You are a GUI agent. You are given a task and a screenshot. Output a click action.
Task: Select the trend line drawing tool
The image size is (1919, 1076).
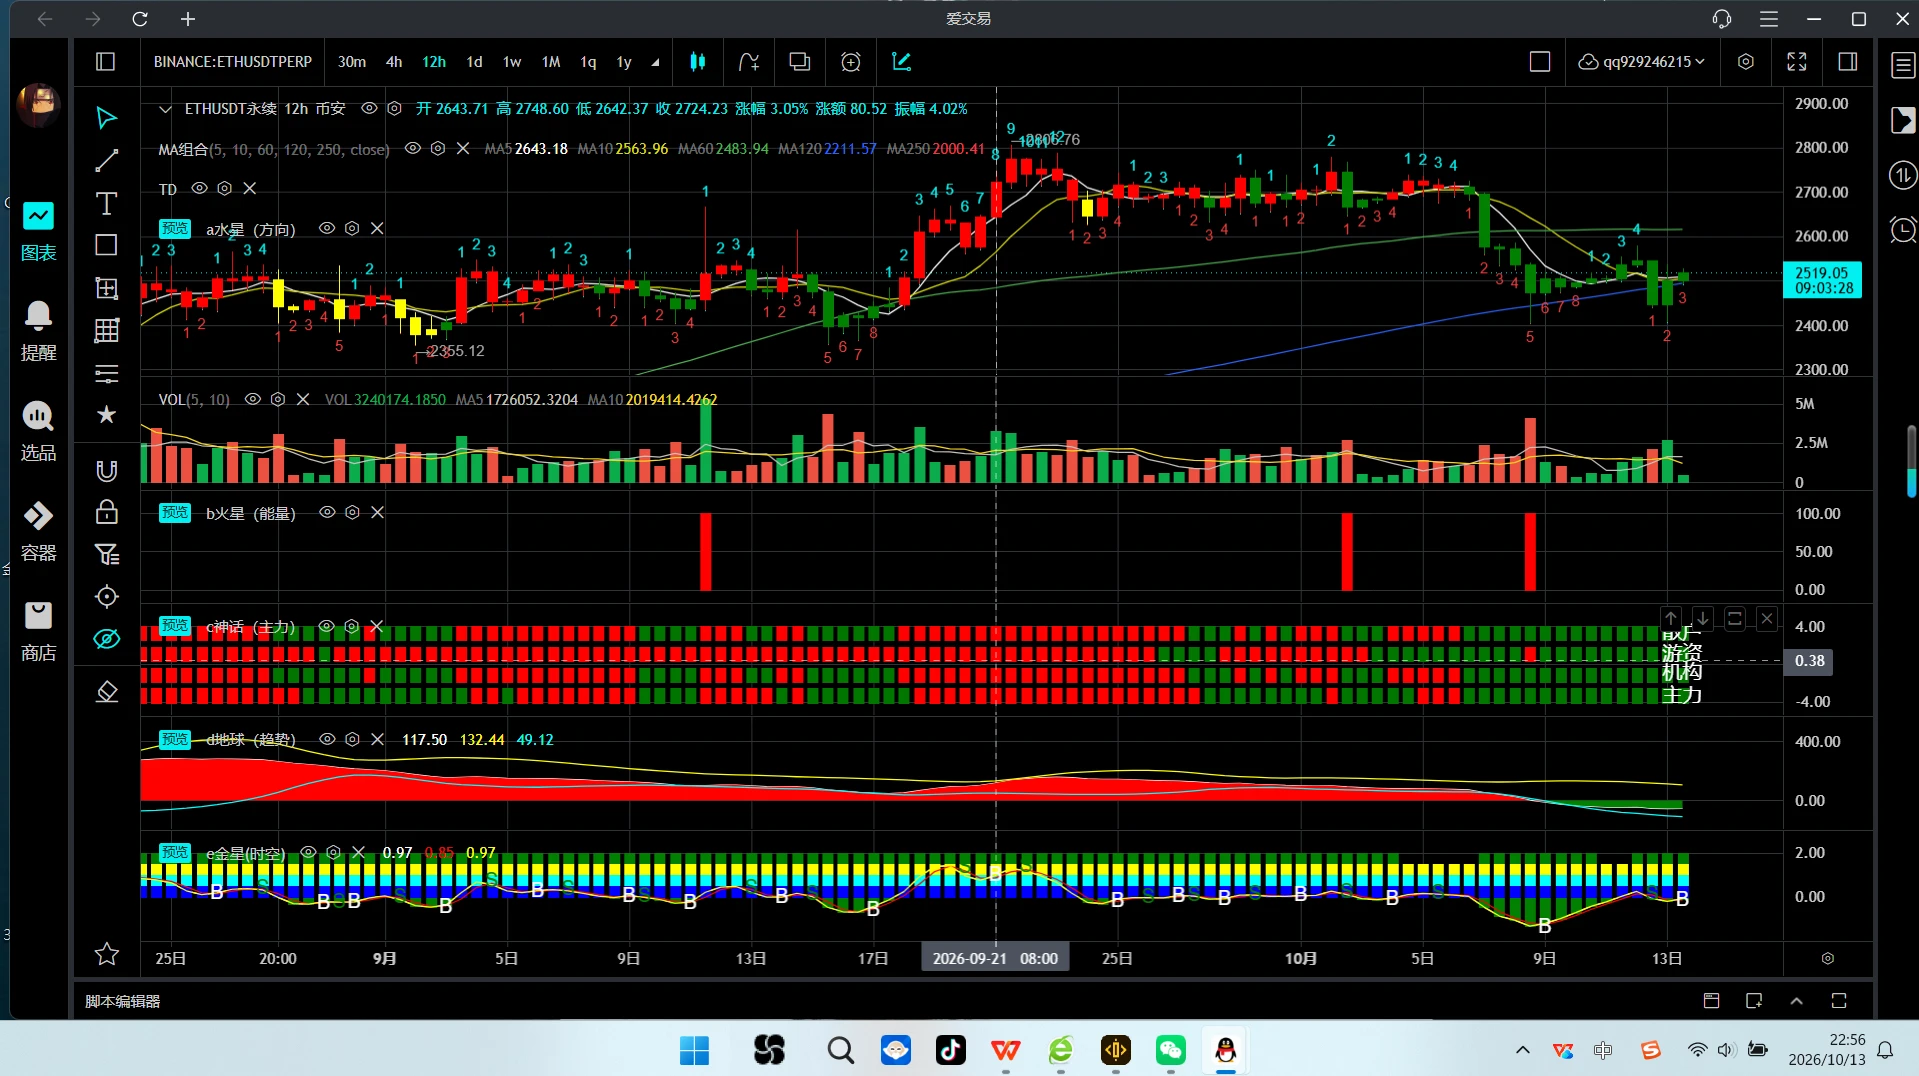click(106, 161)
